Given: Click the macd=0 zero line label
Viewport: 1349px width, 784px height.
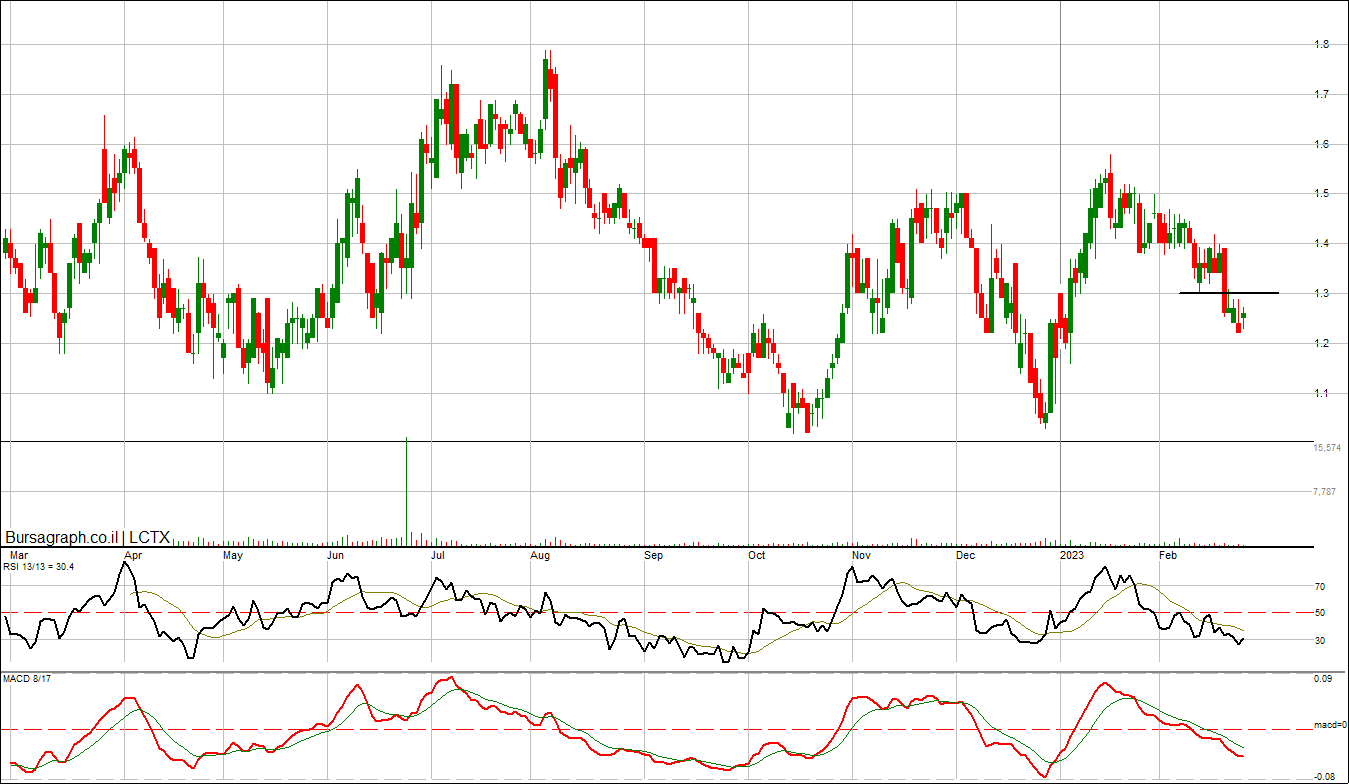Looking at the screenshot, I should (x=1330, y=726).
